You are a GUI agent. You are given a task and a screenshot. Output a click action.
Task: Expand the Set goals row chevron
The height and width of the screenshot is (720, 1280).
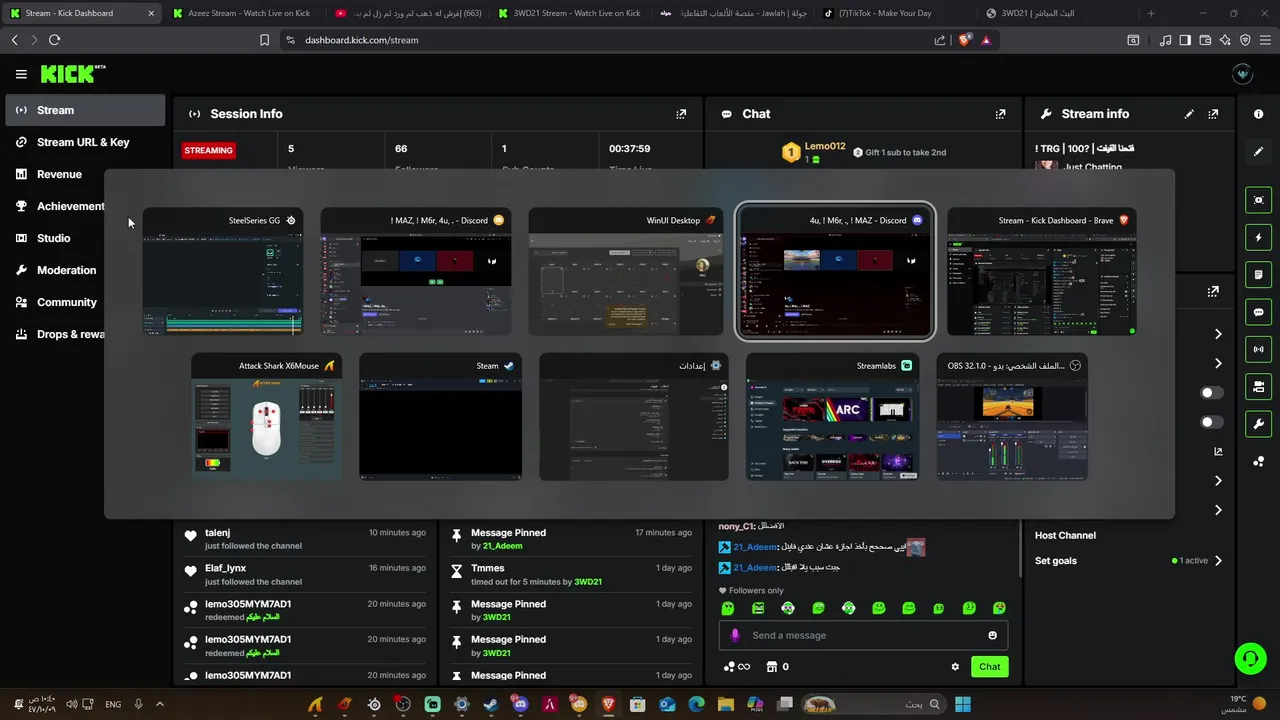pos(1218,561)
